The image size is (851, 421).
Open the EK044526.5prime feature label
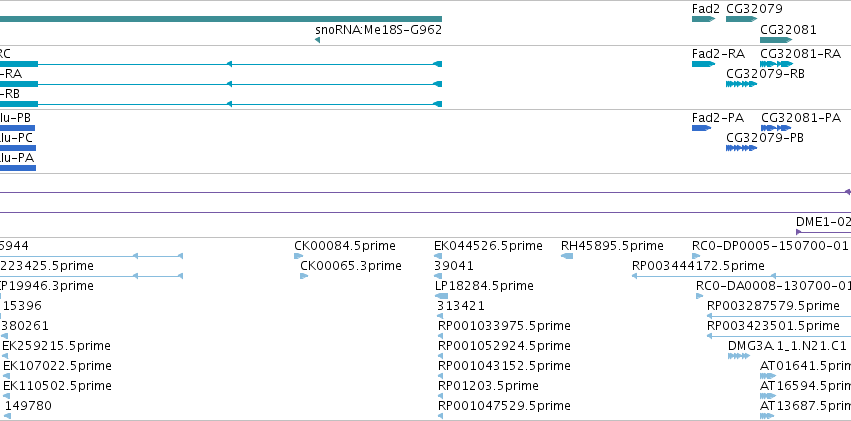click(x=488, y=246)
